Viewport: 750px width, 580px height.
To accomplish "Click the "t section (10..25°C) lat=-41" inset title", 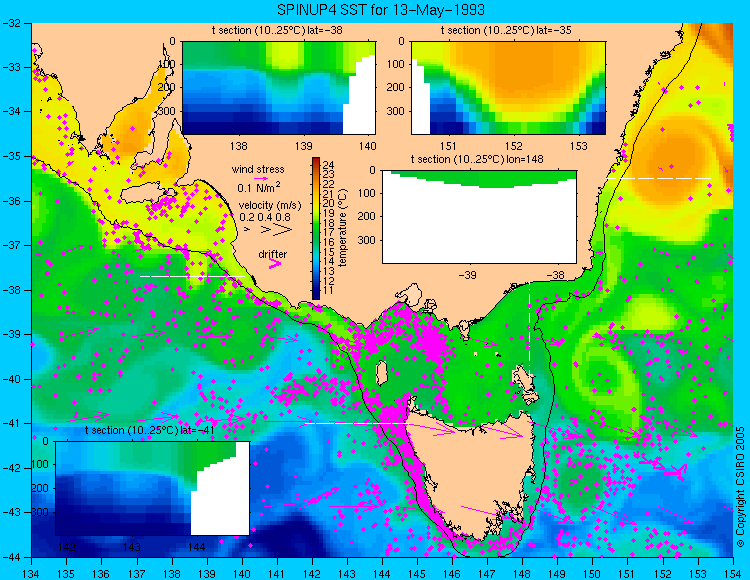I will click(x=150, y=430).
